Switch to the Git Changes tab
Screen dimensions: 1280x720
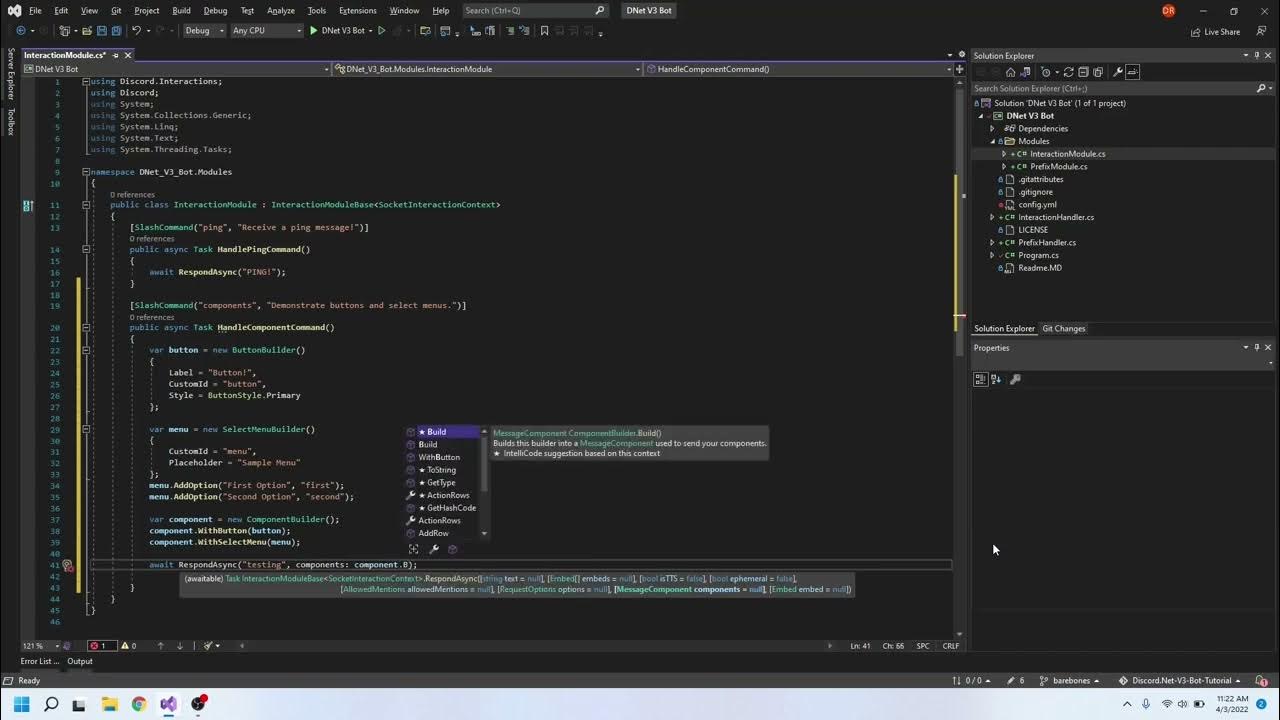[x=1063, y=328]
